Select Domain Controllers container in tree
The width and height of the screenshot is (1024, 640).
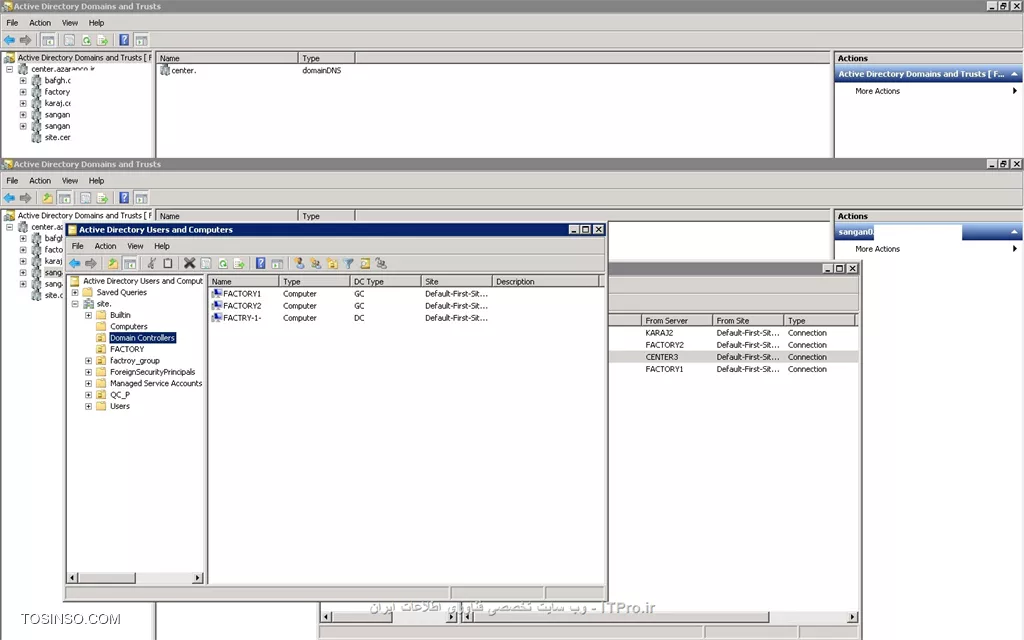(142, 338)
